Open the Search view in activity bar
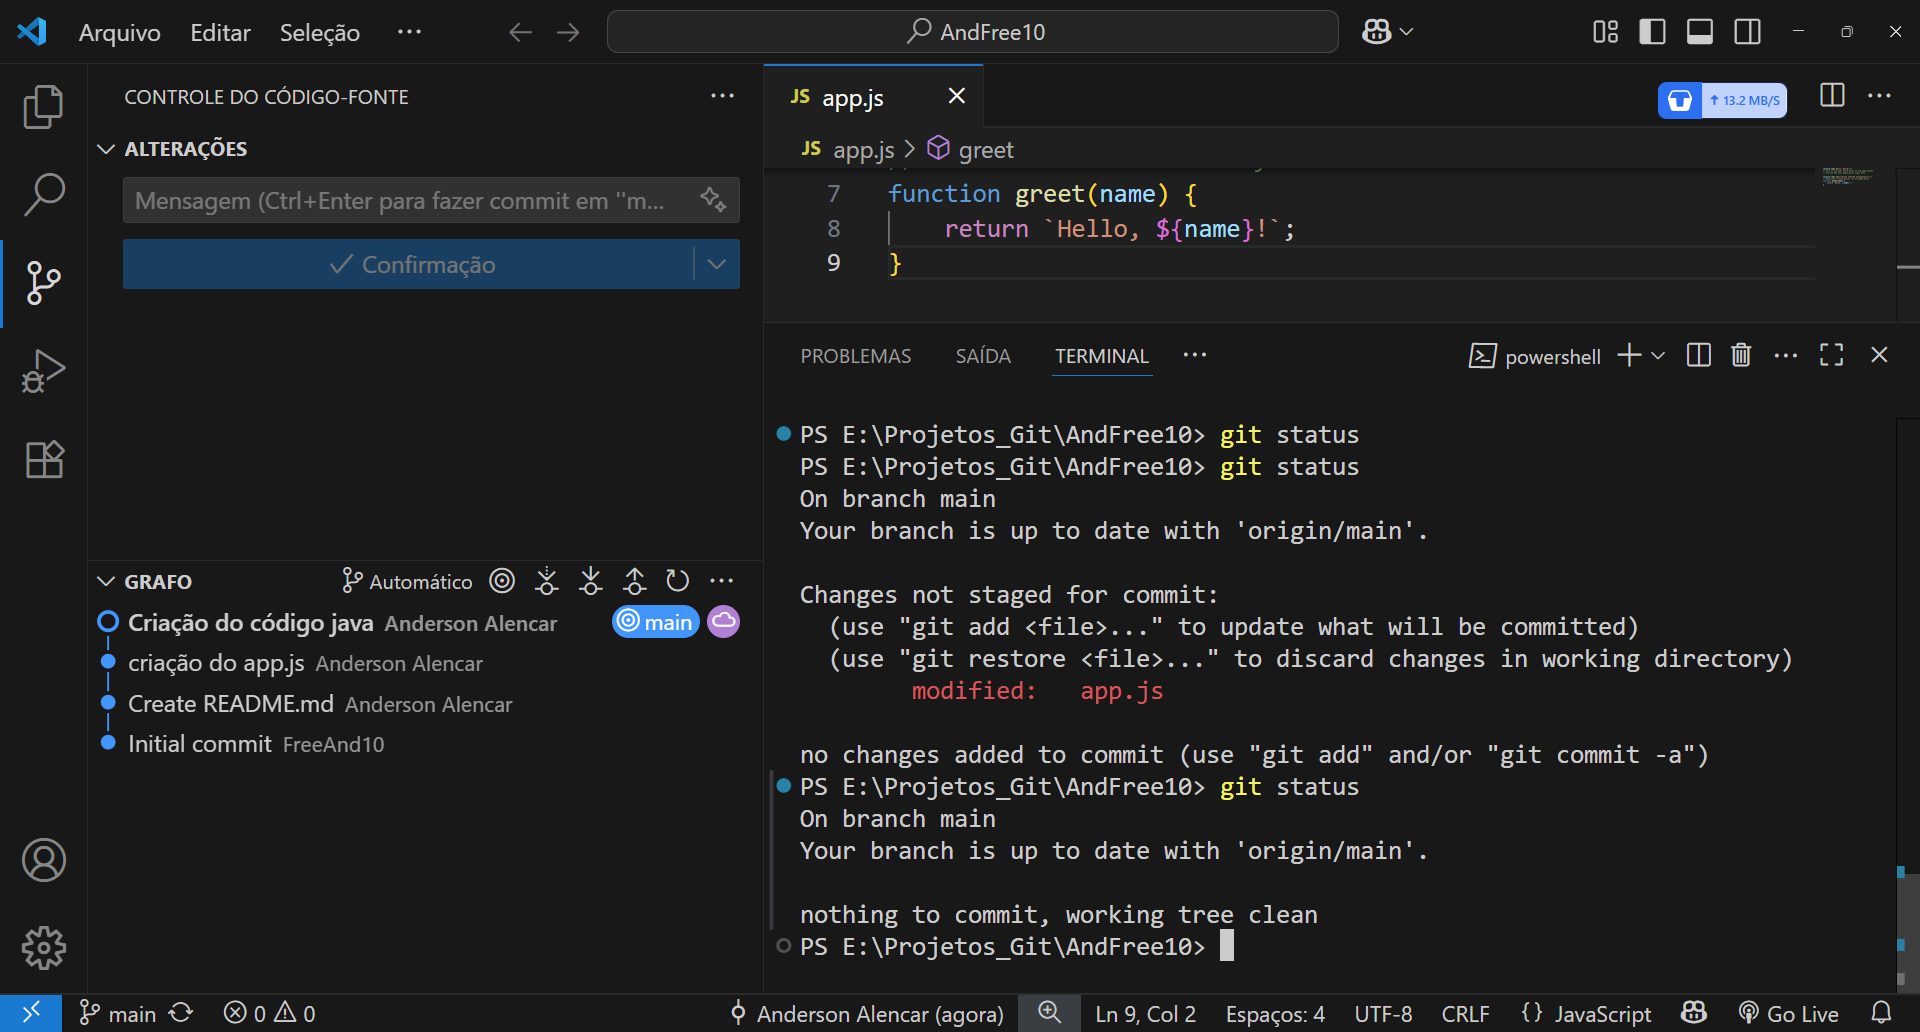Screen dimensions: 1920x1032 (x=43, y=195)
